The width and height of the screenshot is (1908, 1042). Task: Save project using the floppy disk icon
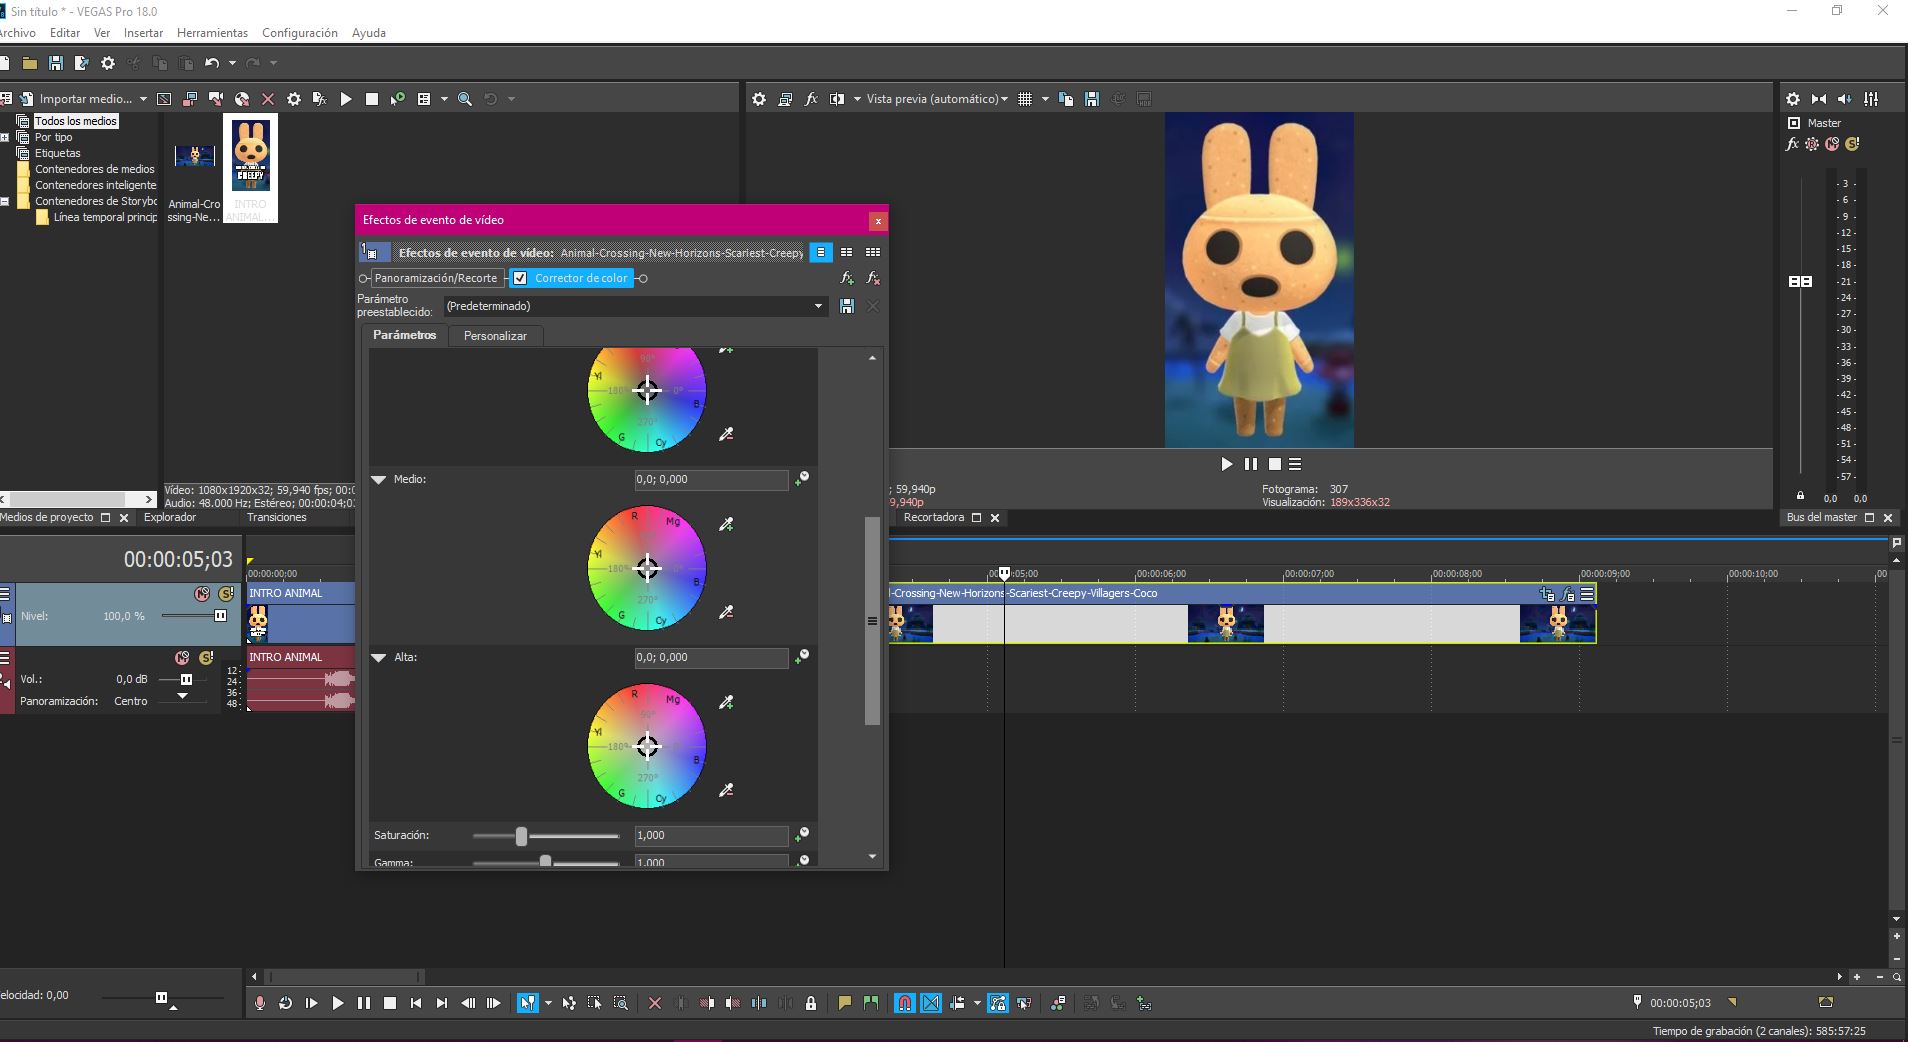pos(56,63)
